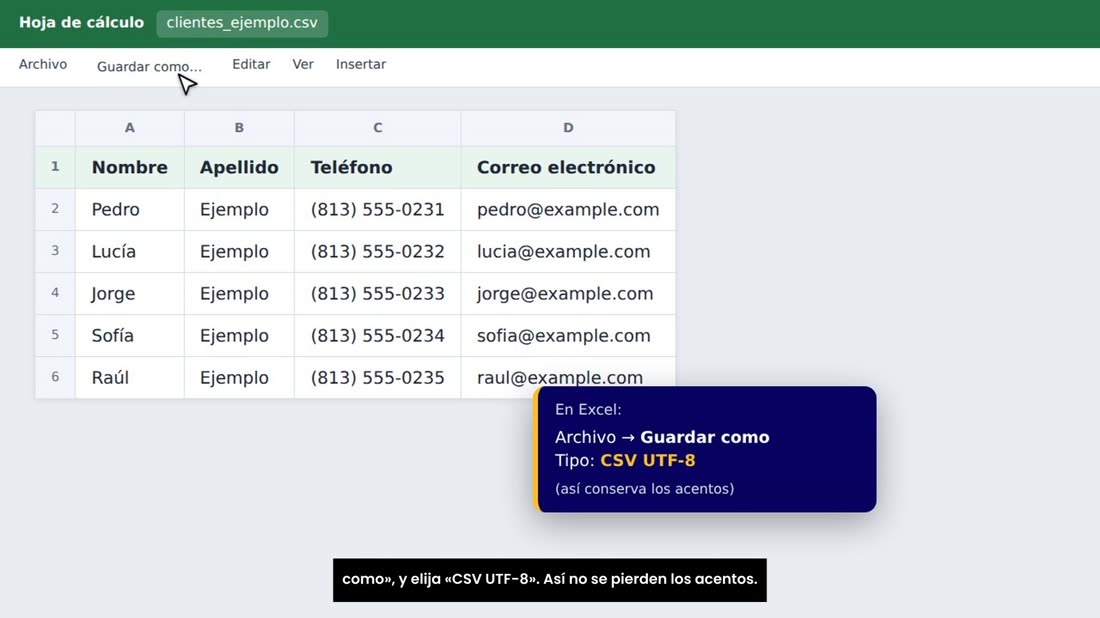Select the cell containing Sofía
The image size is (1100, 618).
click(130, 335)
